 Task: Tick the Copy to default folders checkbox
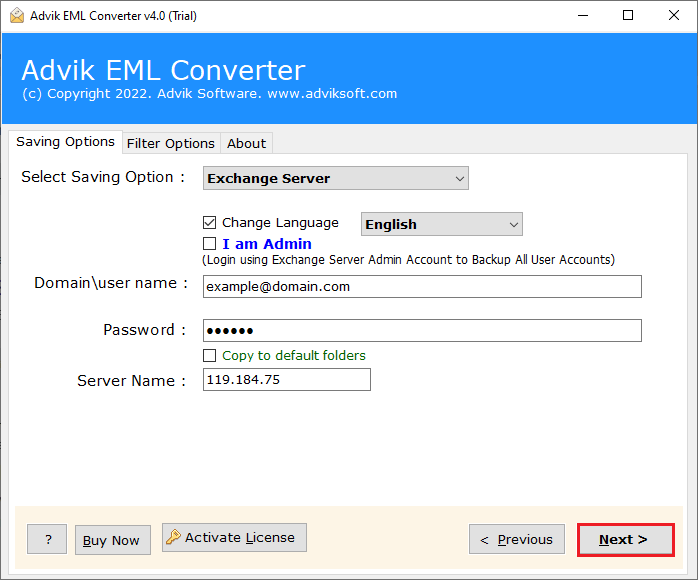pos(209,355)
